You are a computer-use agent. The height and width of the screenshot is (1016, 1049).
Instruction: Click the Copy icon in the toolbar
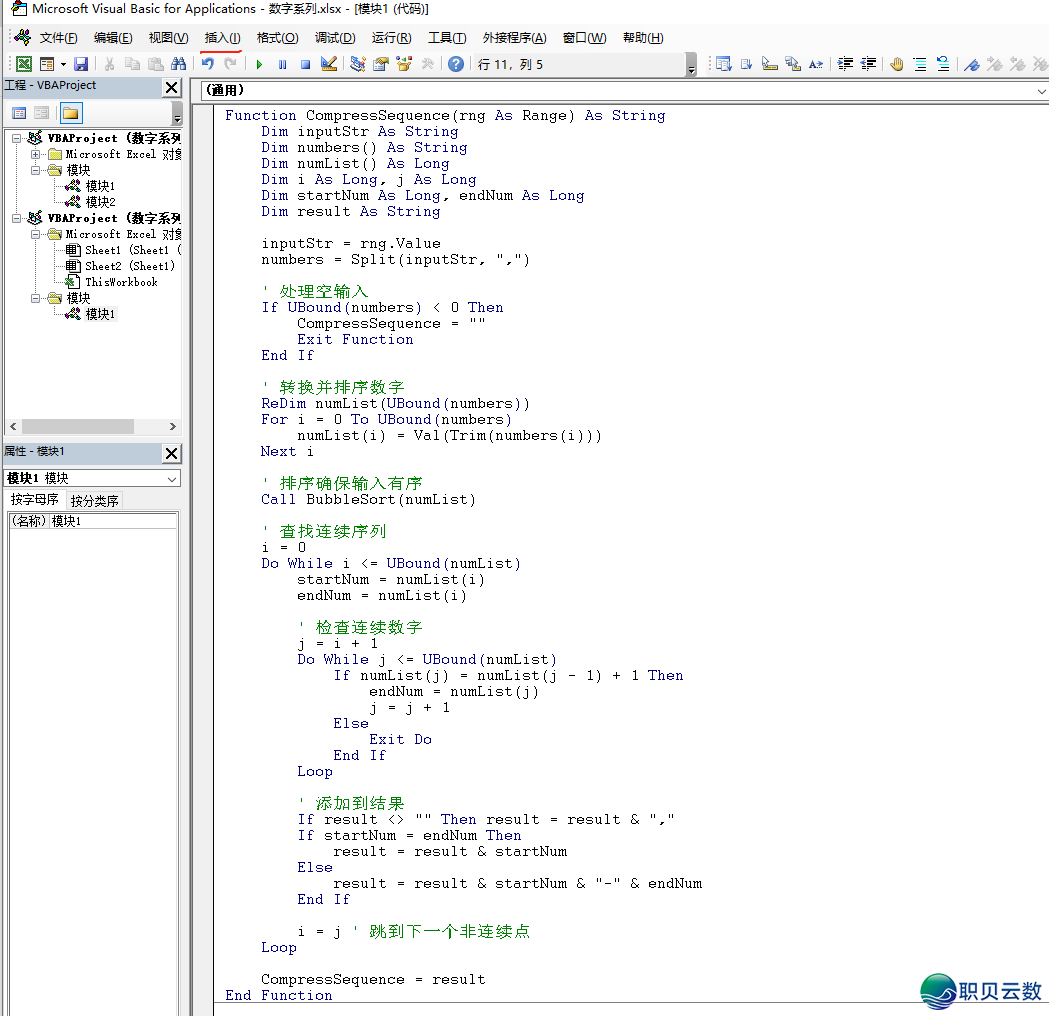pos(132,64)
